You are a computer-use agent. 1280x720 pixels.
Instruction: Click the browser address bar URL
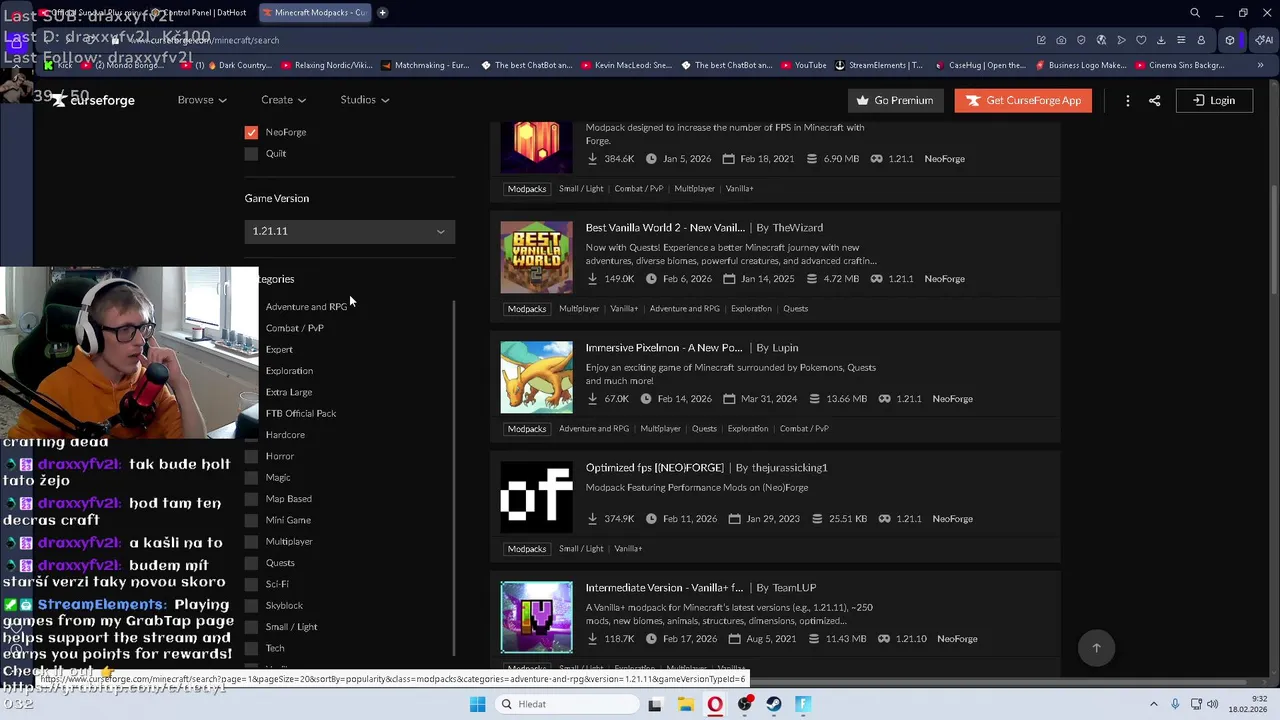click(x=204, y=40)
